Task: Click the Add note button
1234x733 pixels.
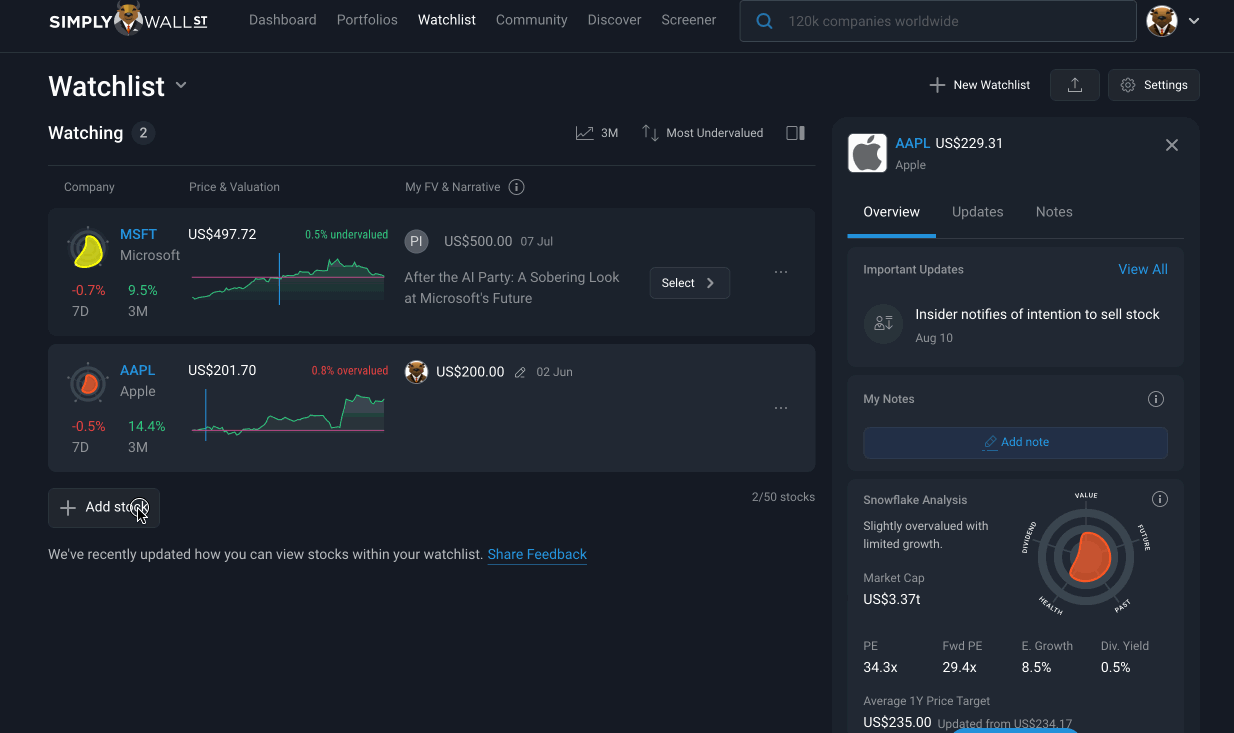Action: 1015,442
